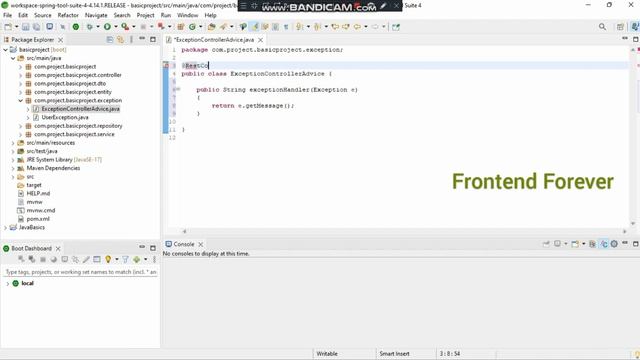The image size is (640, 360).
Task: Close the Package Explorer view
Action: click(x=60, y=40)
